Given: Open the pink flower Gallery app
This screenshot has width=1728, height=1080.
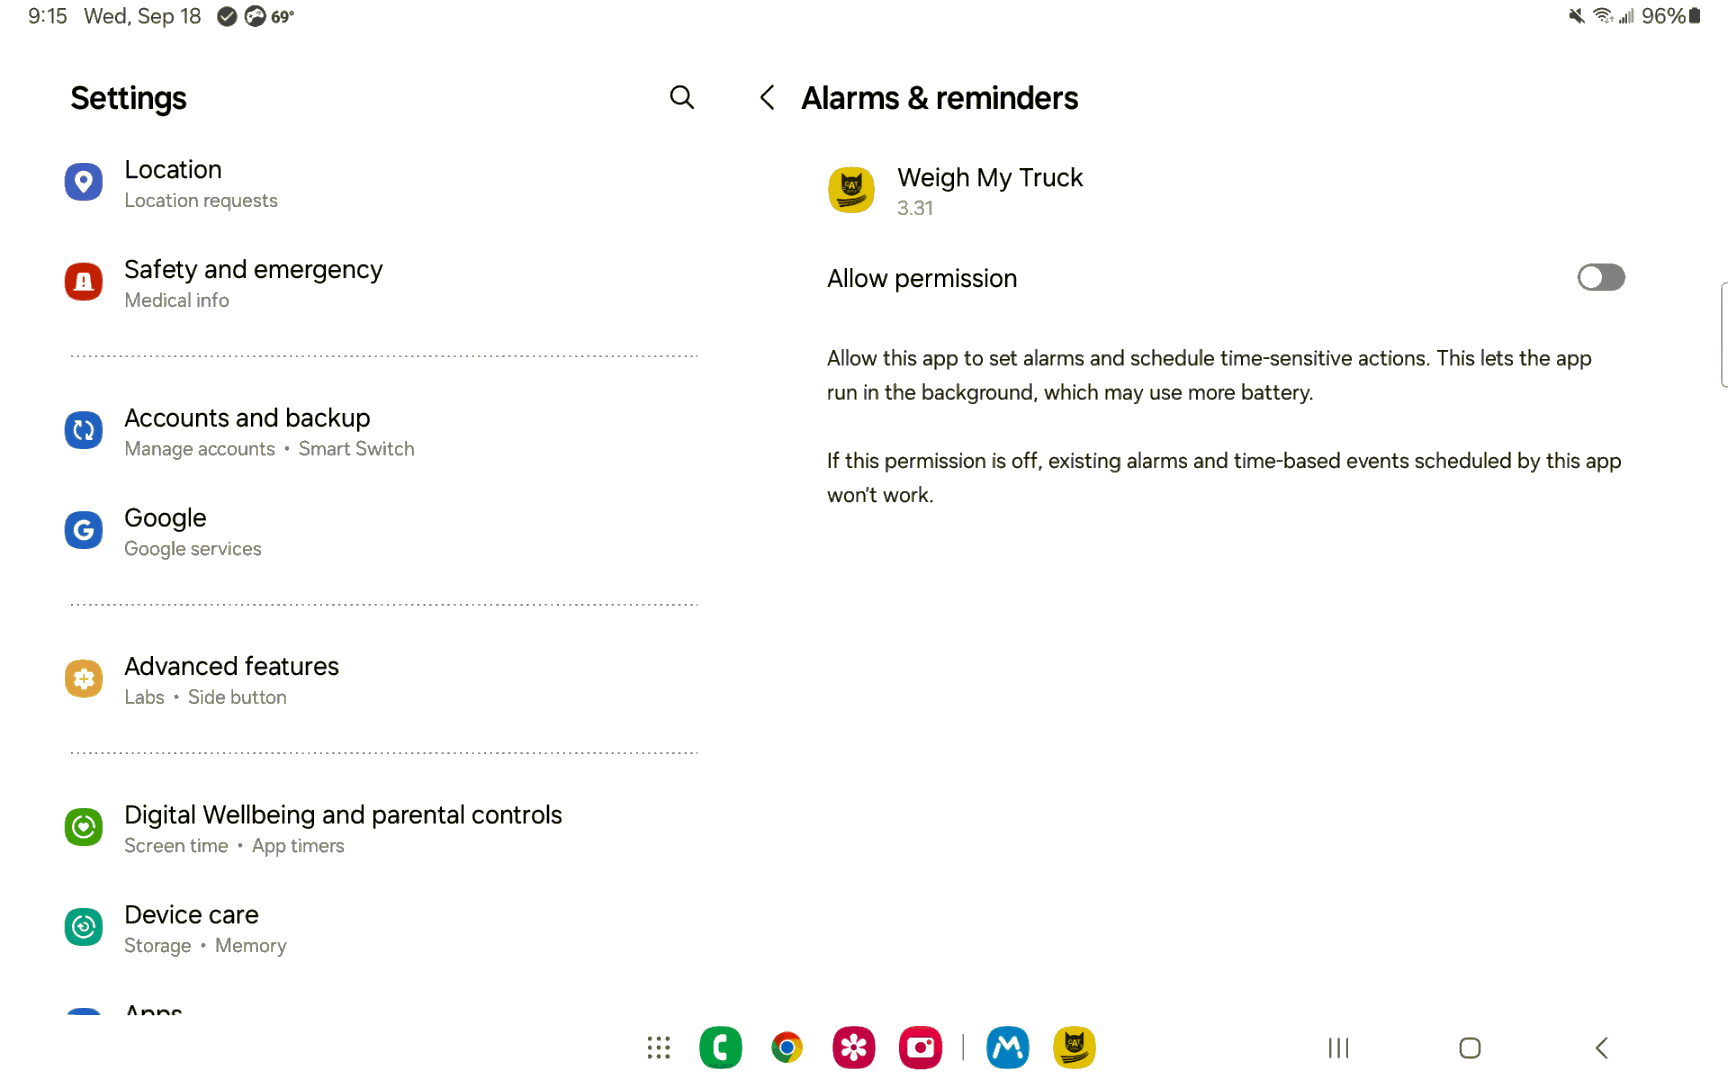Looking at the screenshot, I should click(853, 1047).
